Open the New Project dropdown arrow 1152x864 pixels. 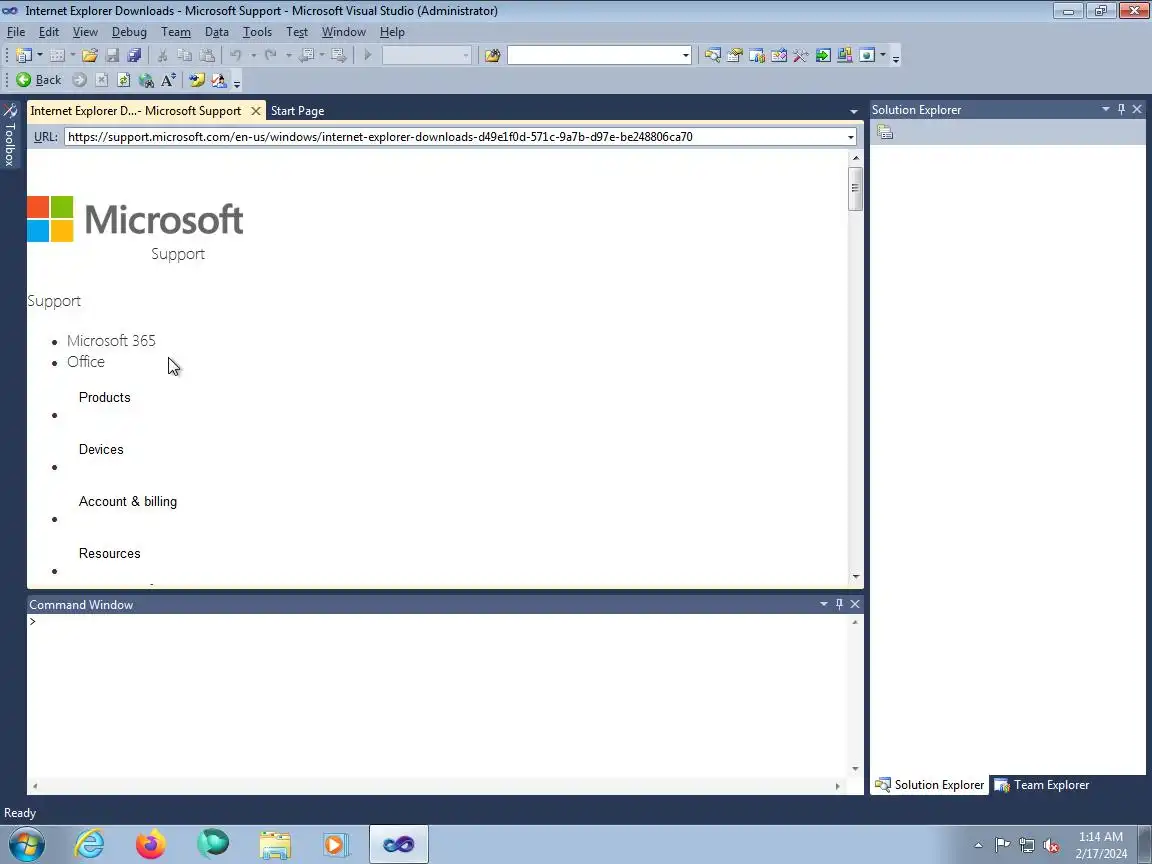coord(40,55)
